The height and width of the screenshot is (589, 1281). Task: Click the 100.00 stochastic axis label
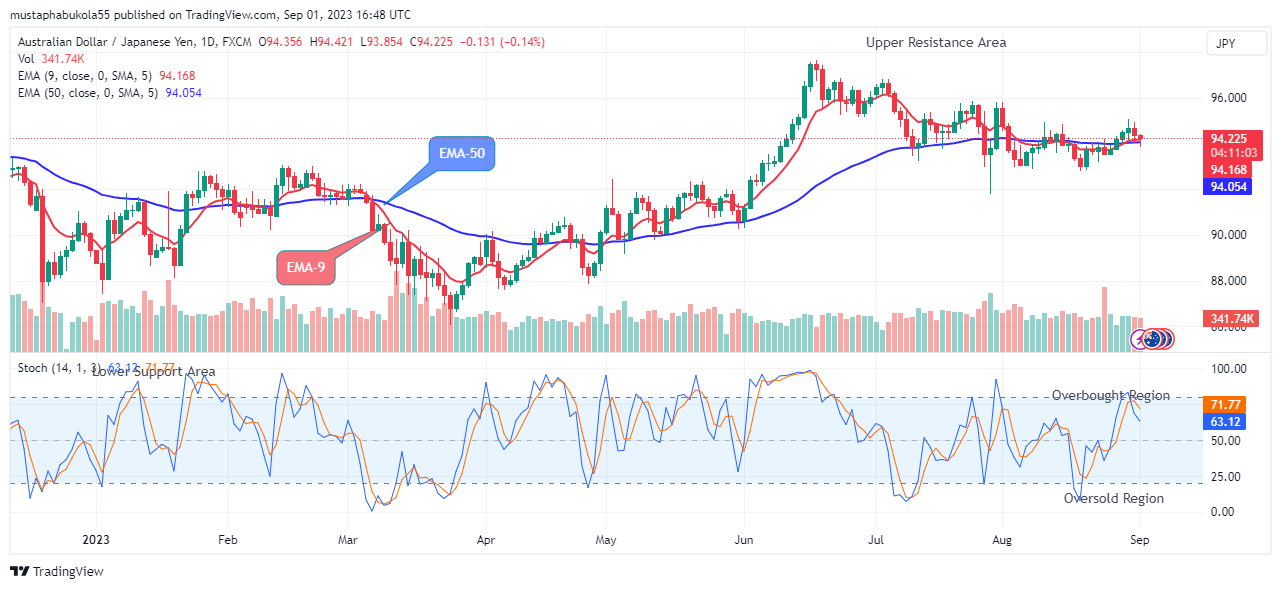pyautogui.click(x=1228, y=369)
